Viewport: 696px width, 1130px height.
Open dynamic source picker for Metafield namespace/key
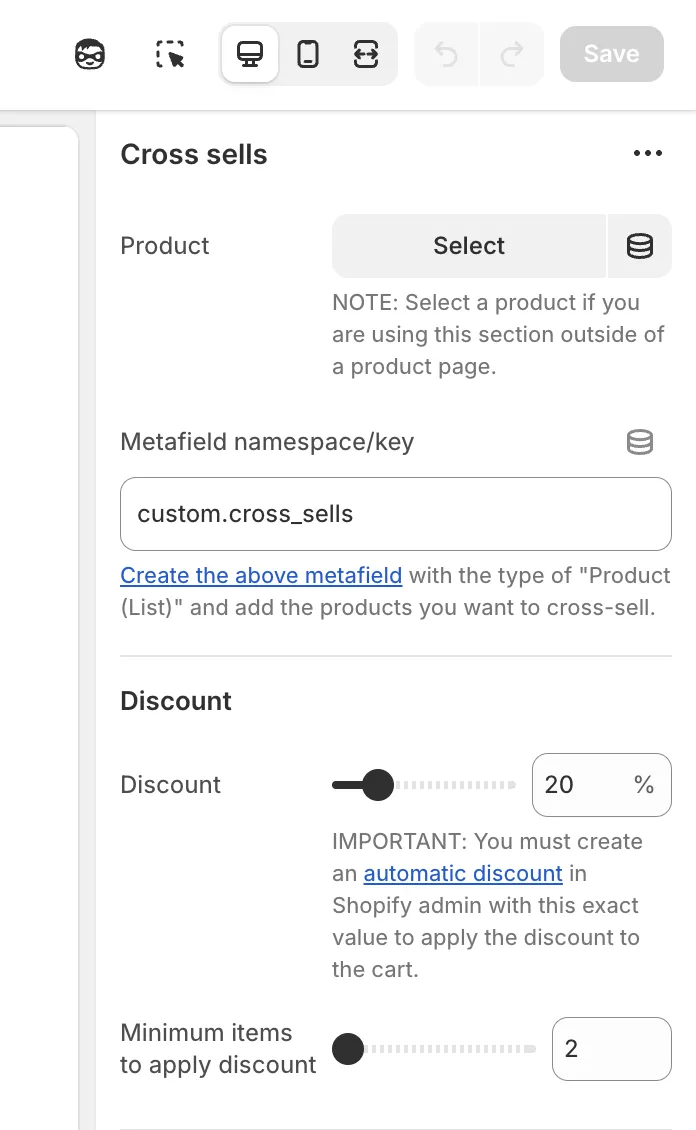640,442
